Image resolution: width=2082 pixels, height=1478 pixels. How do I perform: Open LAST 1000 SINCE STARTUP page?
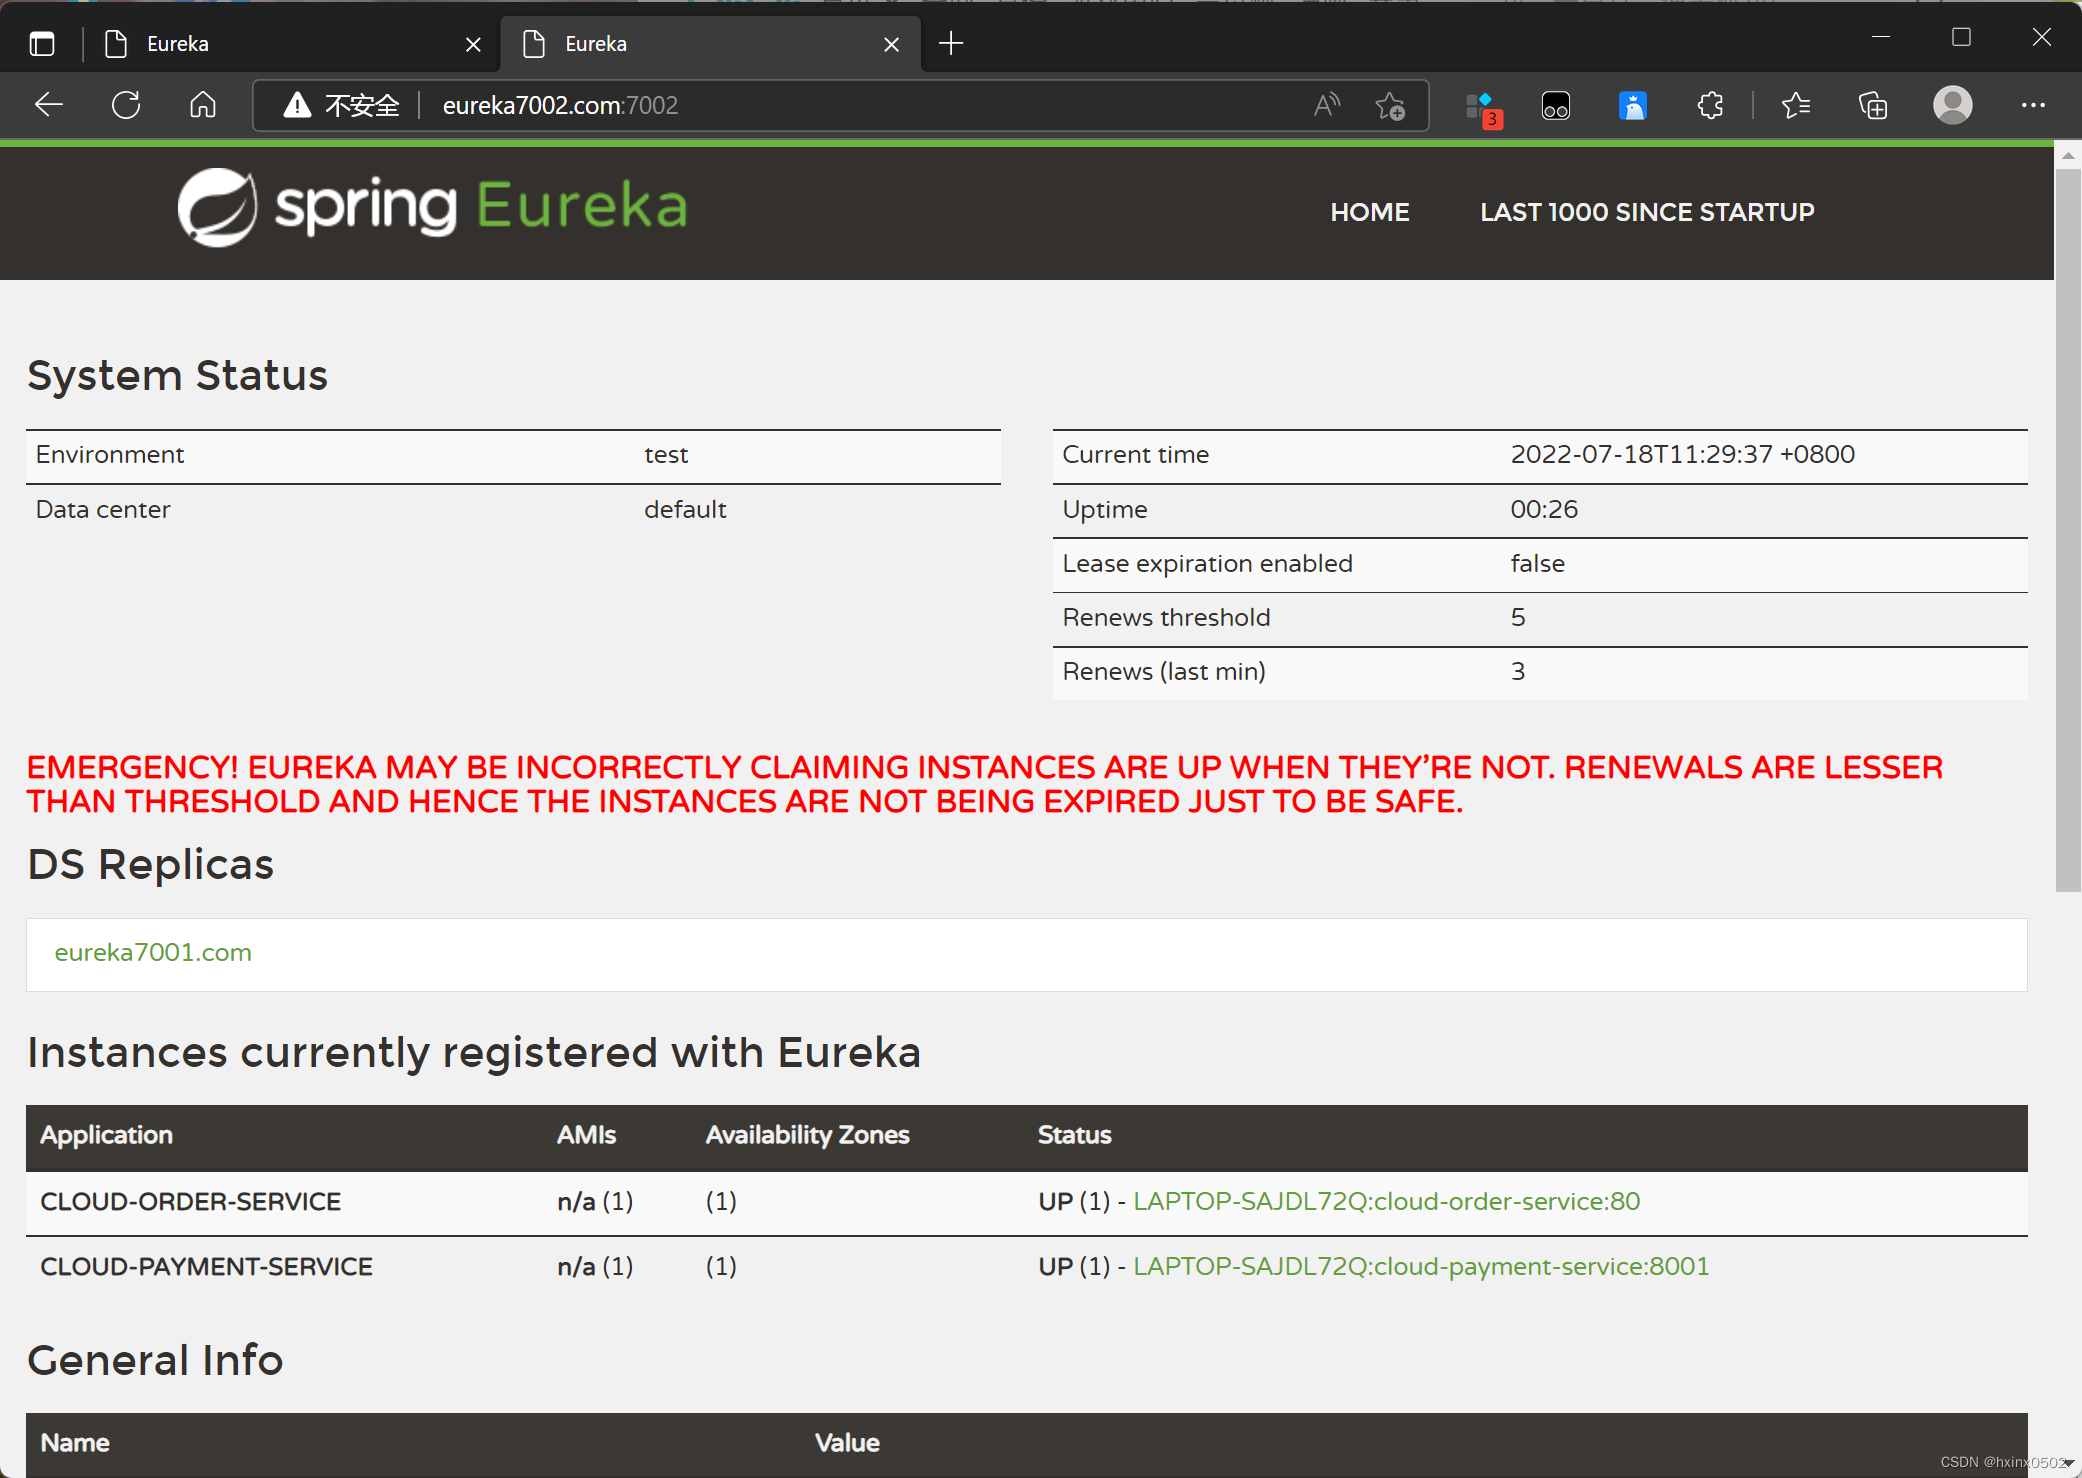tap(1647, 212)
